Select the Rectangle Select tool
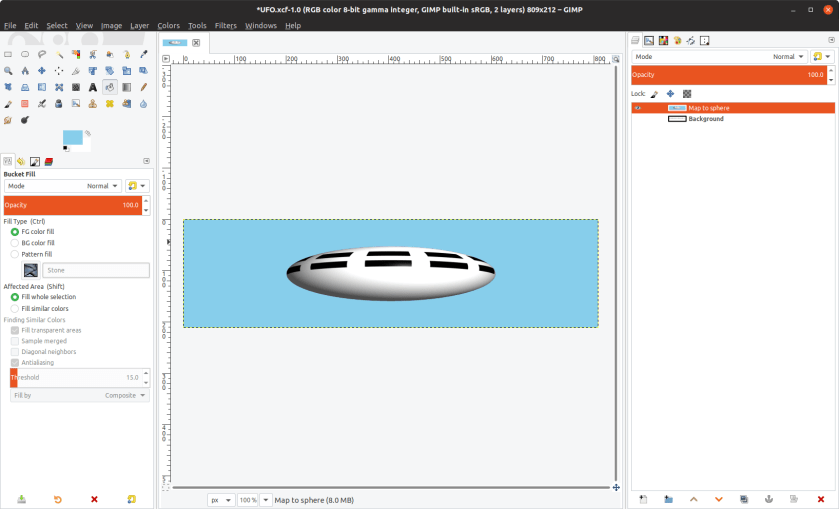Screen dimensions: 839x509 tap(8, 54)
